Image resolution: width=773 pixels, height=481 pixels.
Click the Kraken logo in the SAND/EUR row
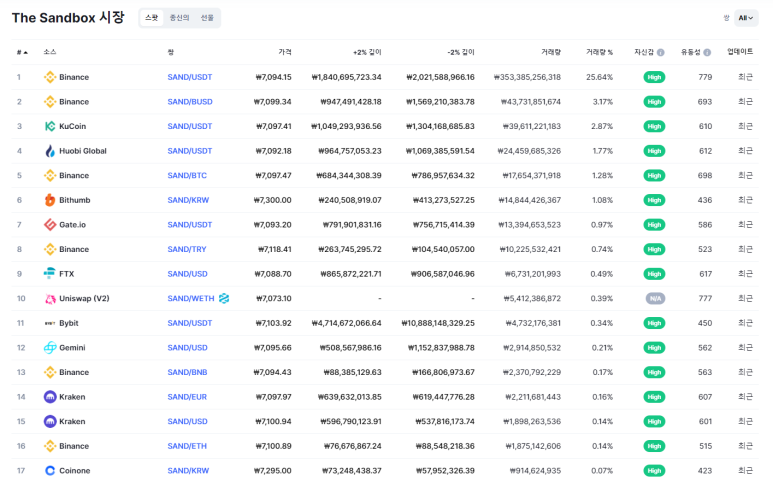point(50,397)
